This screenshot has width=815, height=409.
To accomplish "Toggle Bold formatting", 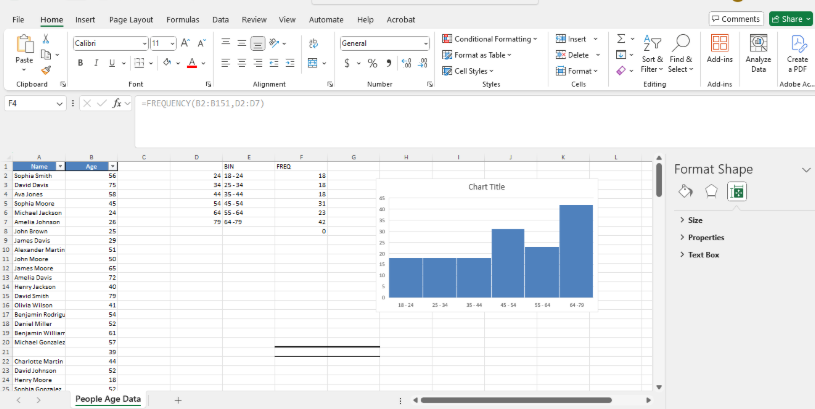I will 80,63.
